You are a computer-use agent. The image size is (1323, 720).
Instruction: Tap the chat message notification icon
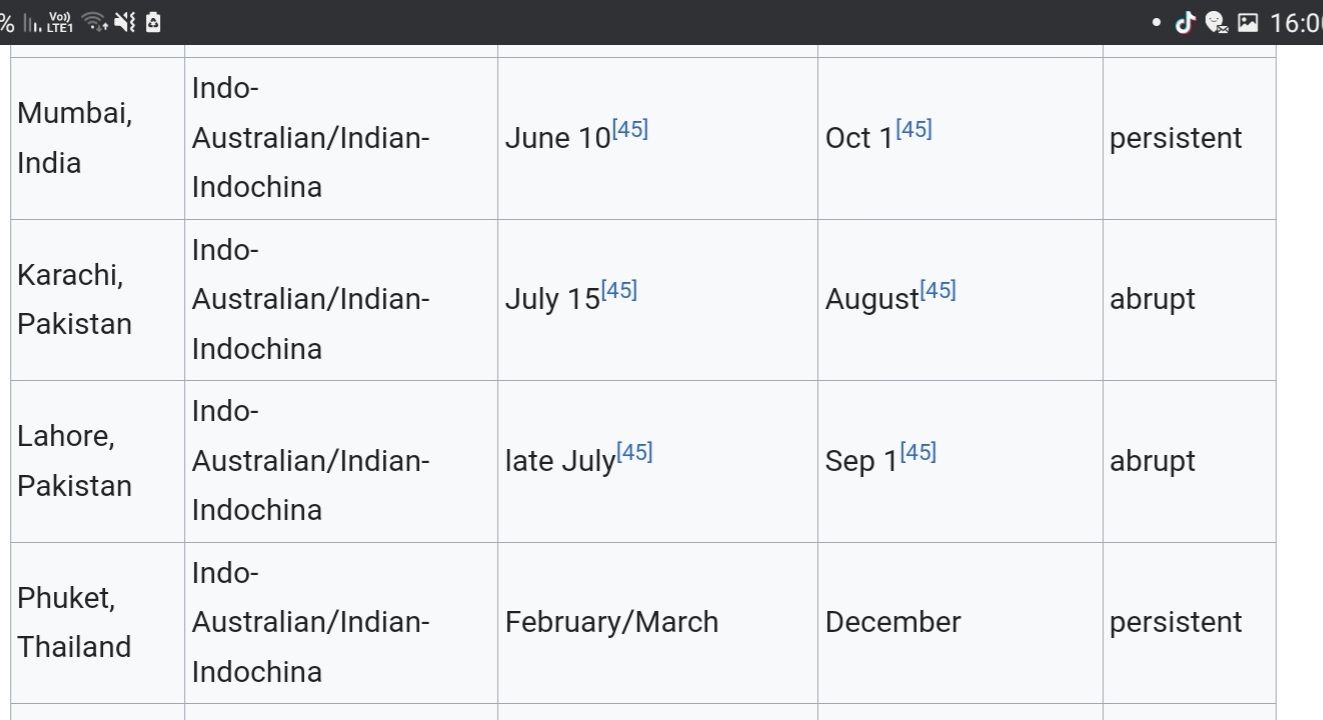pos(1216,22)
